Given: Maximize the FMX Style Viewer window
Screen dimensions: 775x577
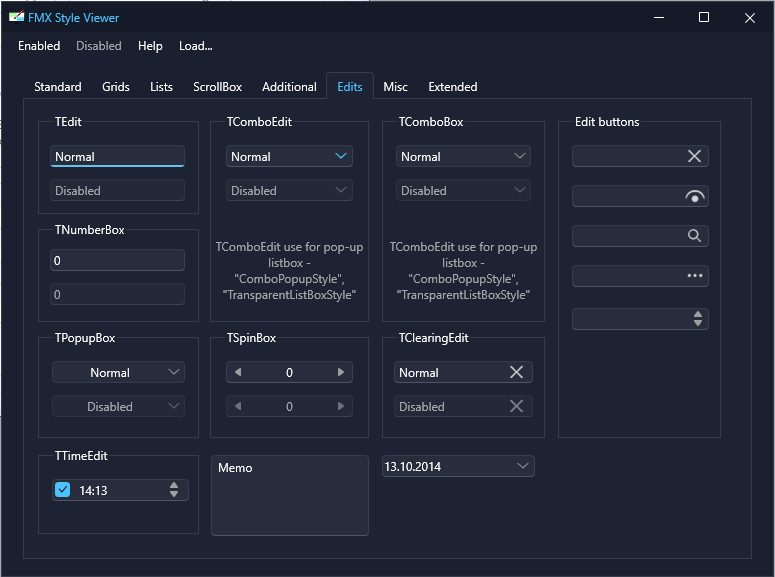Looking at the screenshot, I should pyautogui.click(x=704, y=18).
